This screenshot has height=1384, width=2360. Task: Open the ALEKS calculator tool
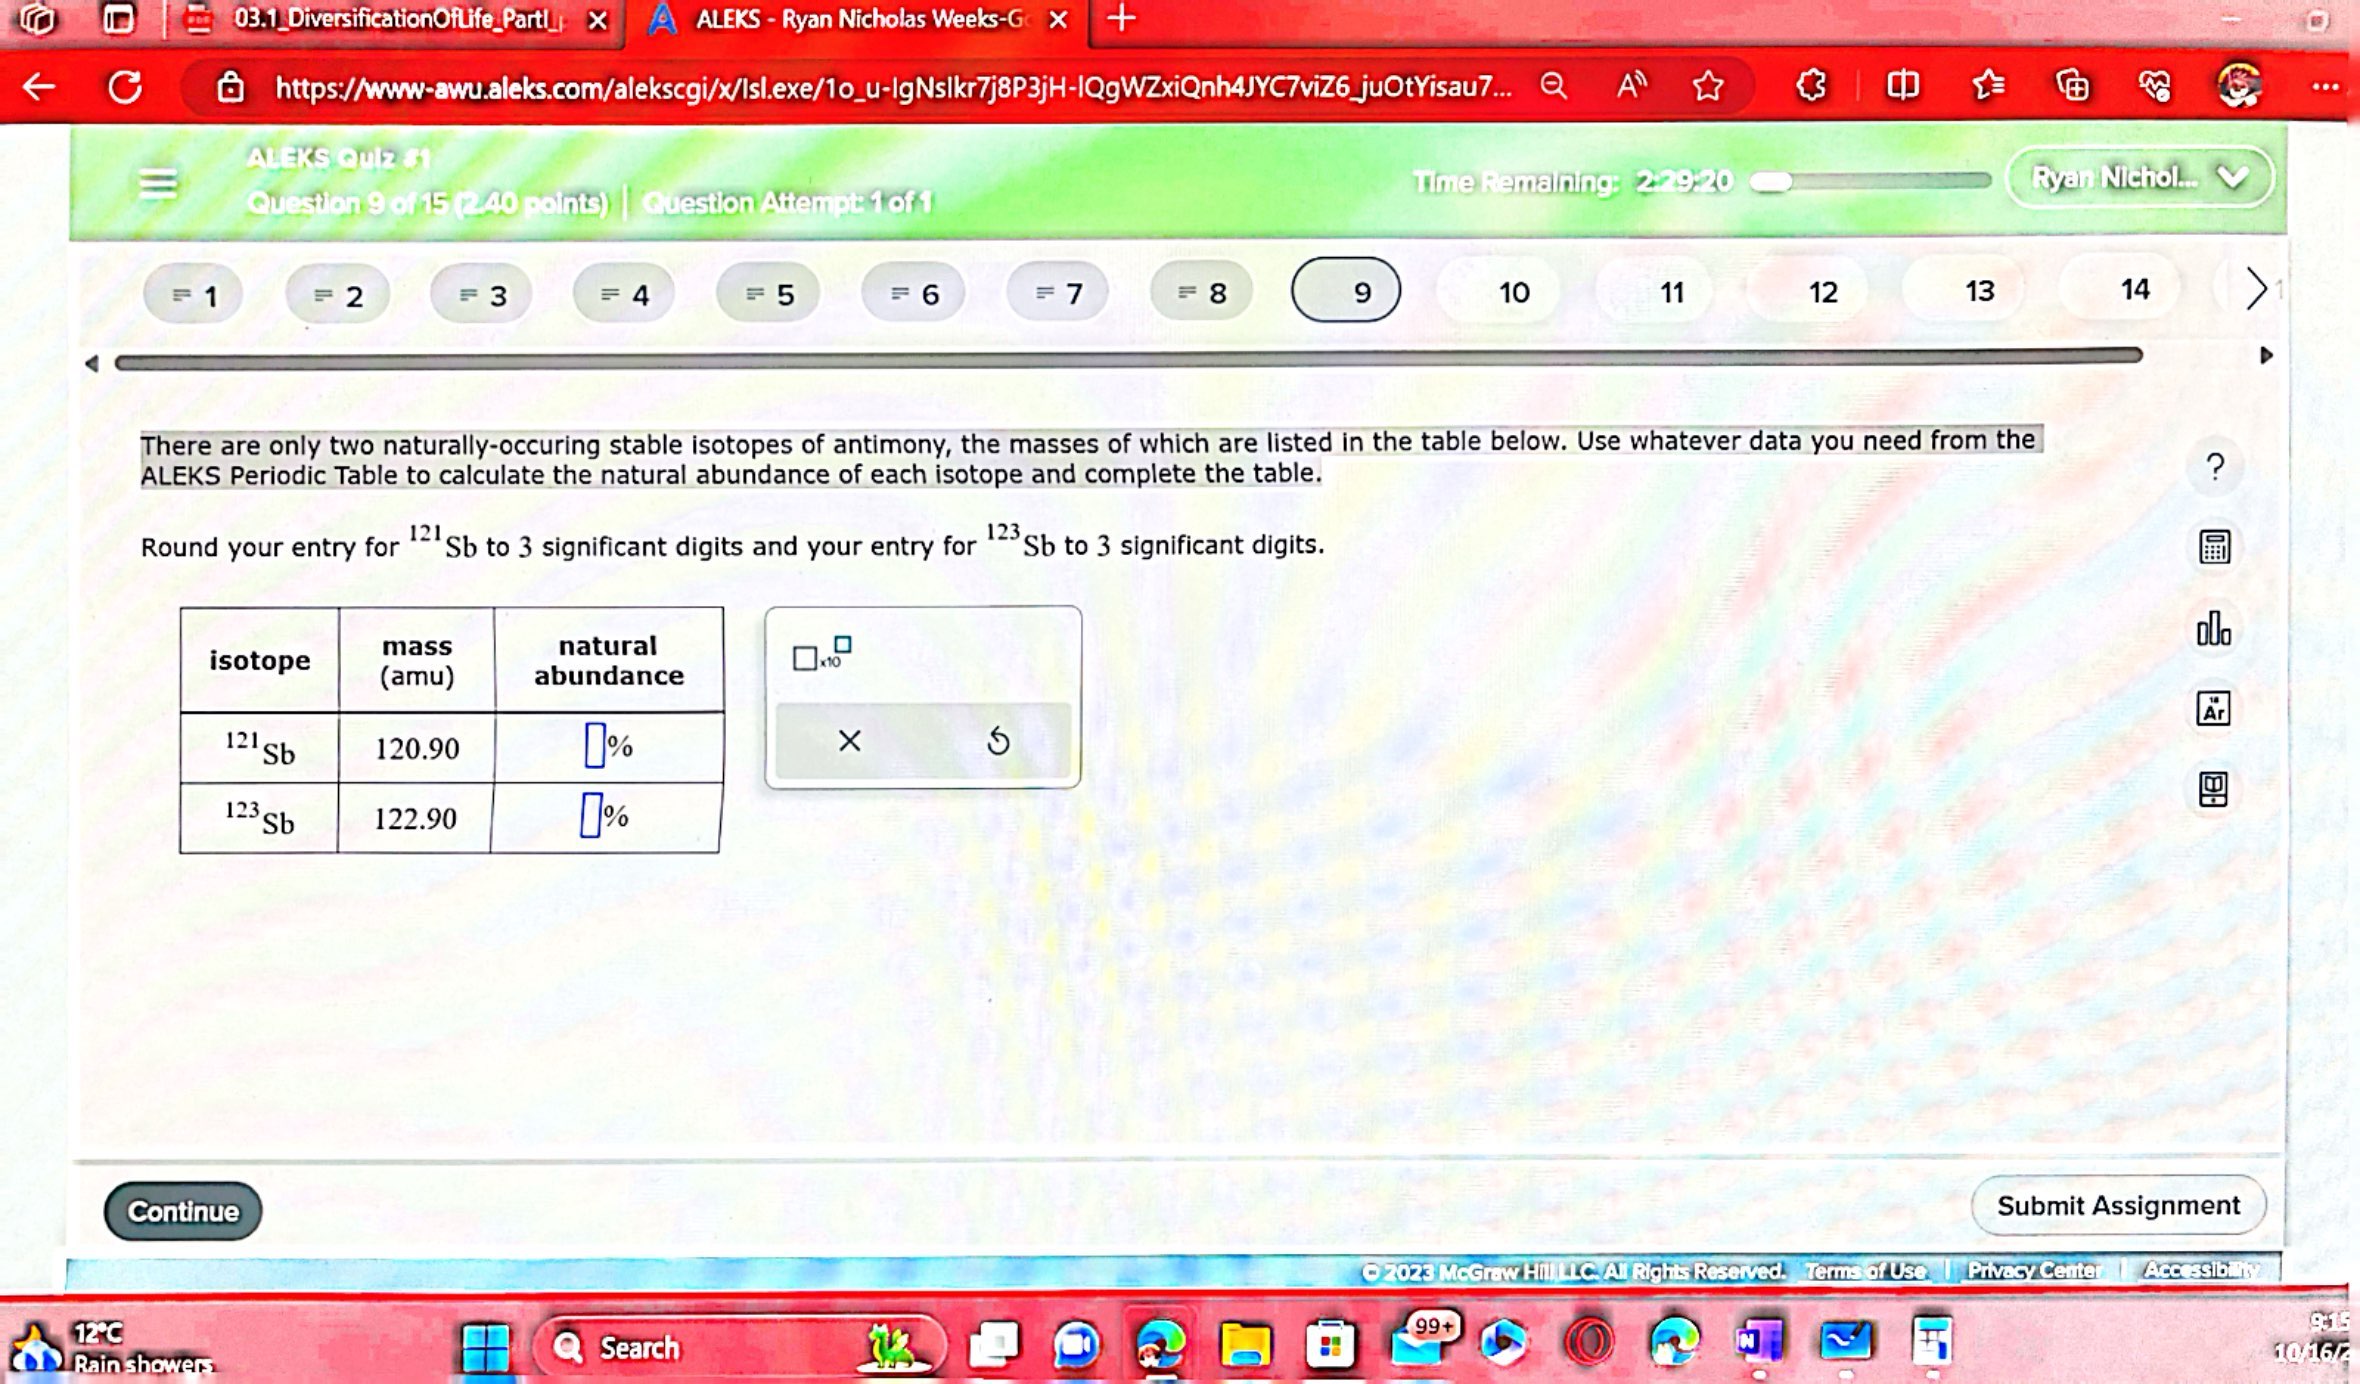(2214, 547)
